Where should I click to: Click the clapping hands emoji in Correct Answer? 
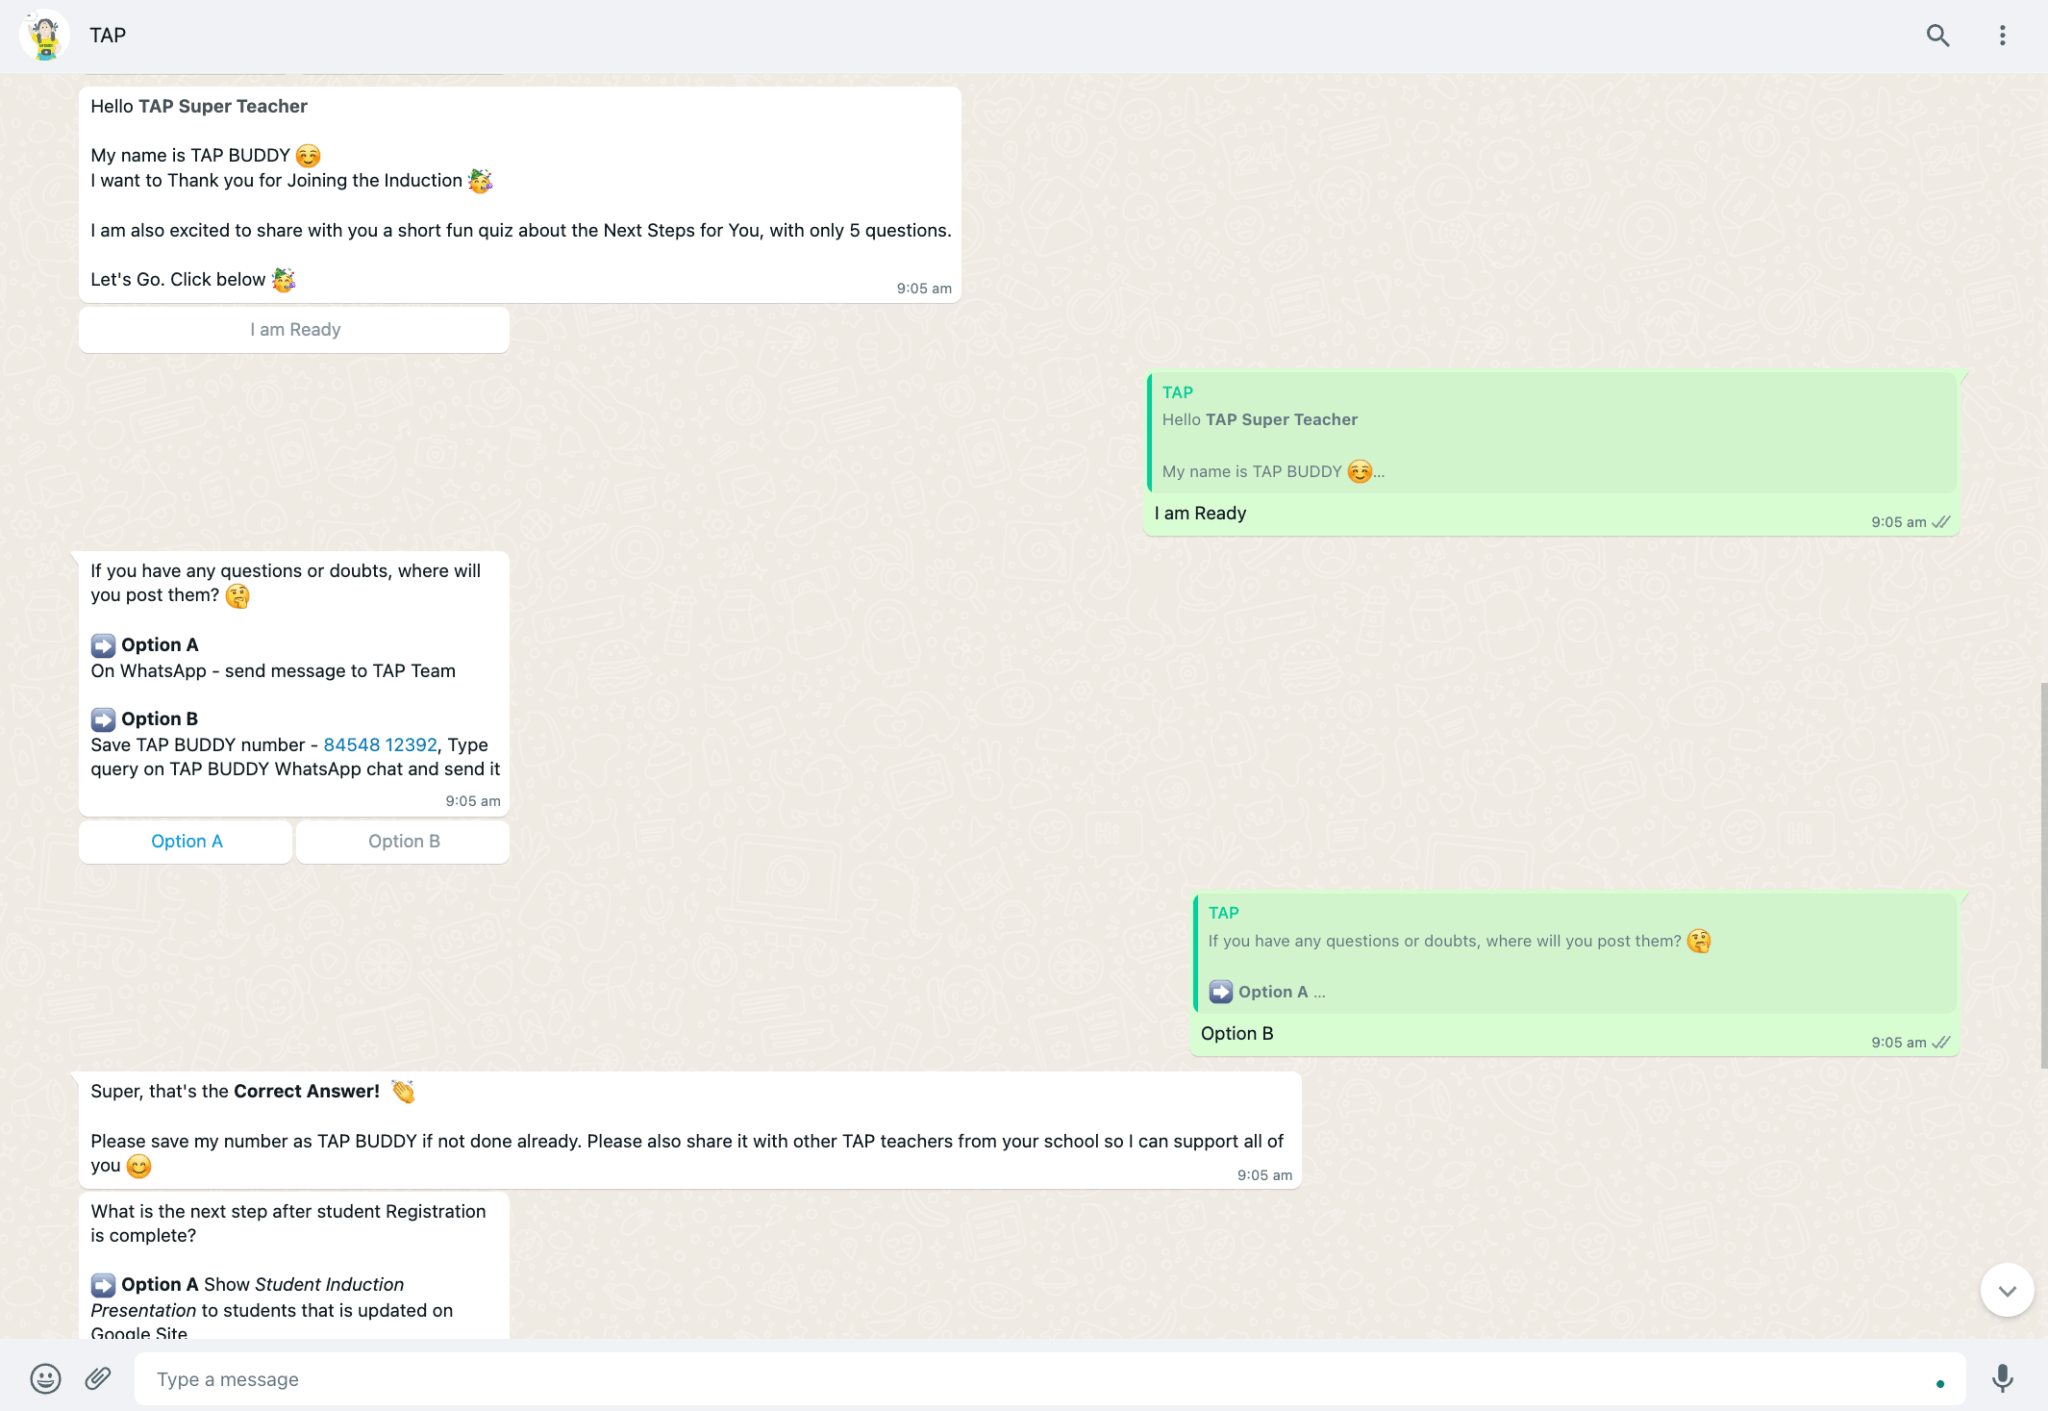point(403,1091)
